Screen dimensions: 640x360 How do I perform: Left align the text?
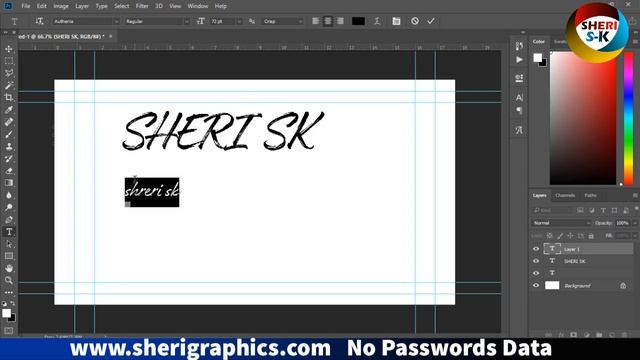pyautogui.click(x=316, y=21)
